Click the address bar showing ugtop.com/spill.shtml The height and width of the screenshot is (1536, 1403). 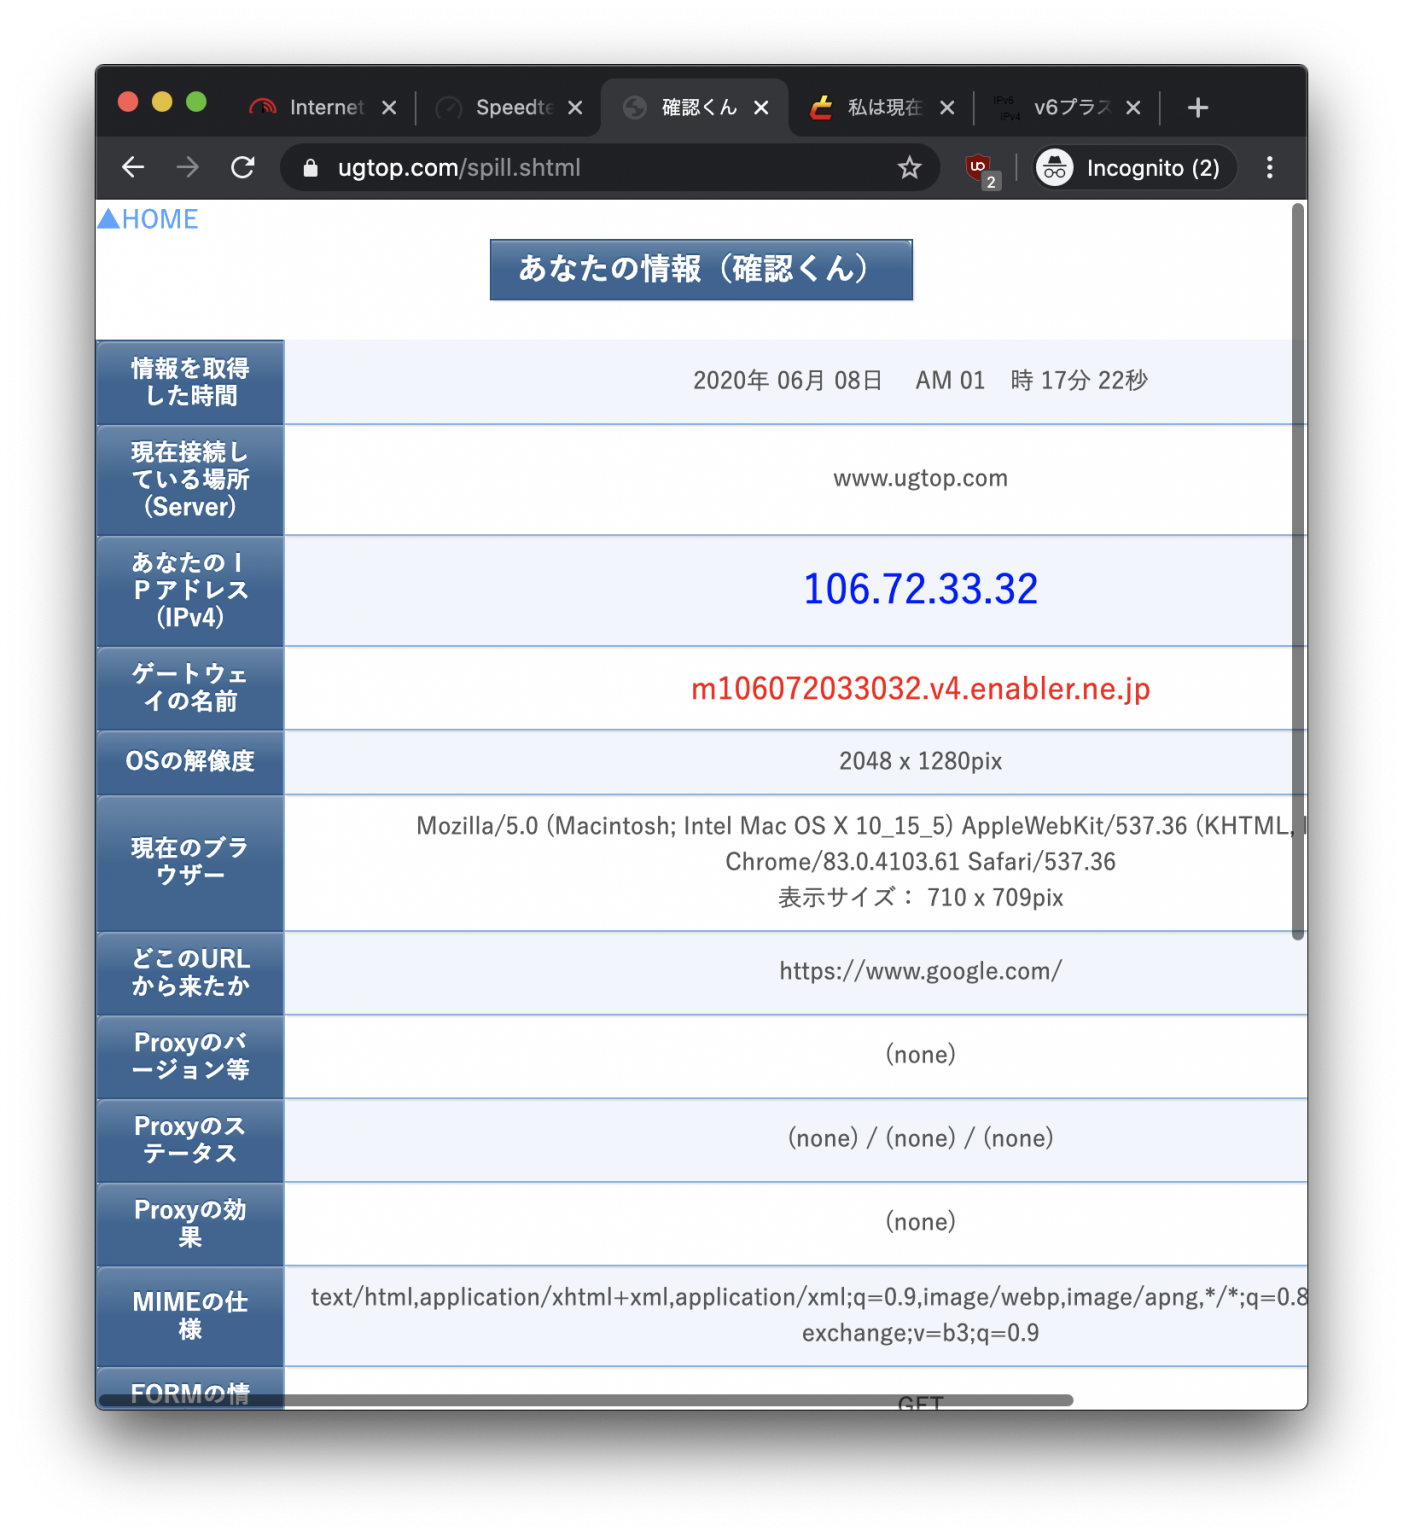(560, 168)
